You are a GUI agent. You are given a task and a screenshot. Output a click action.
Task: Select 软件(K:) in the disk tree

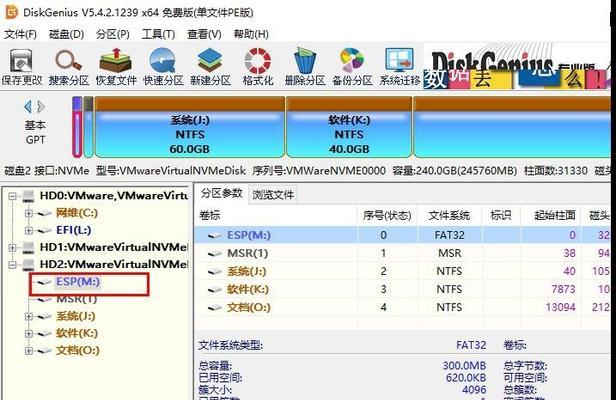(77, 334)
